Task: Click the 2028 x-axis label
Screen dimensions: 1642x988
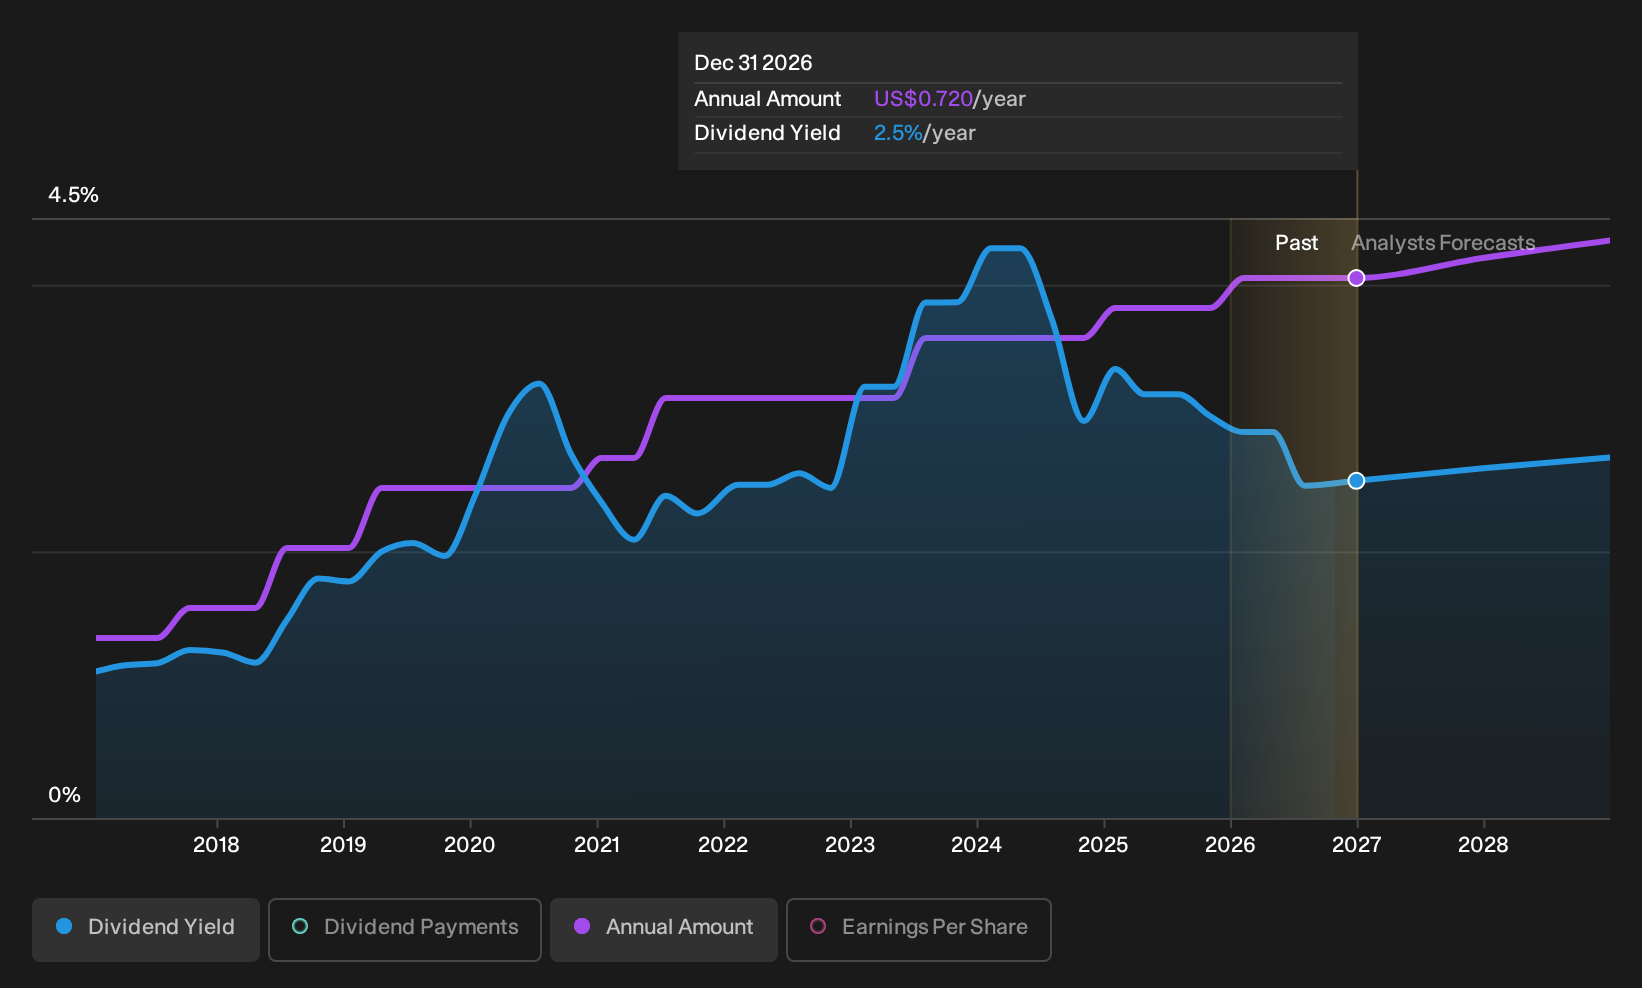Action: click(1483, 845)
